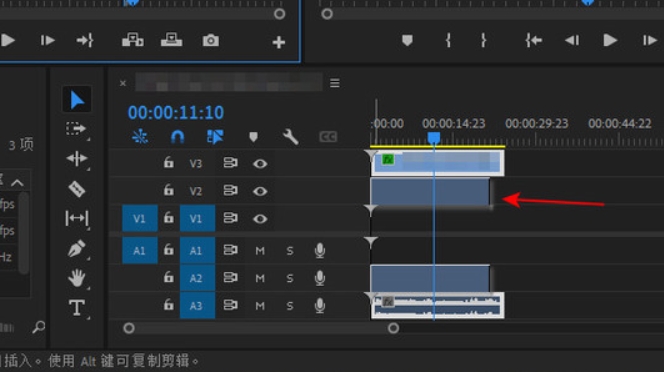This screenshot has height=372, width=664.
Task: Click the CC captions track button
Action: coord(328,137)
